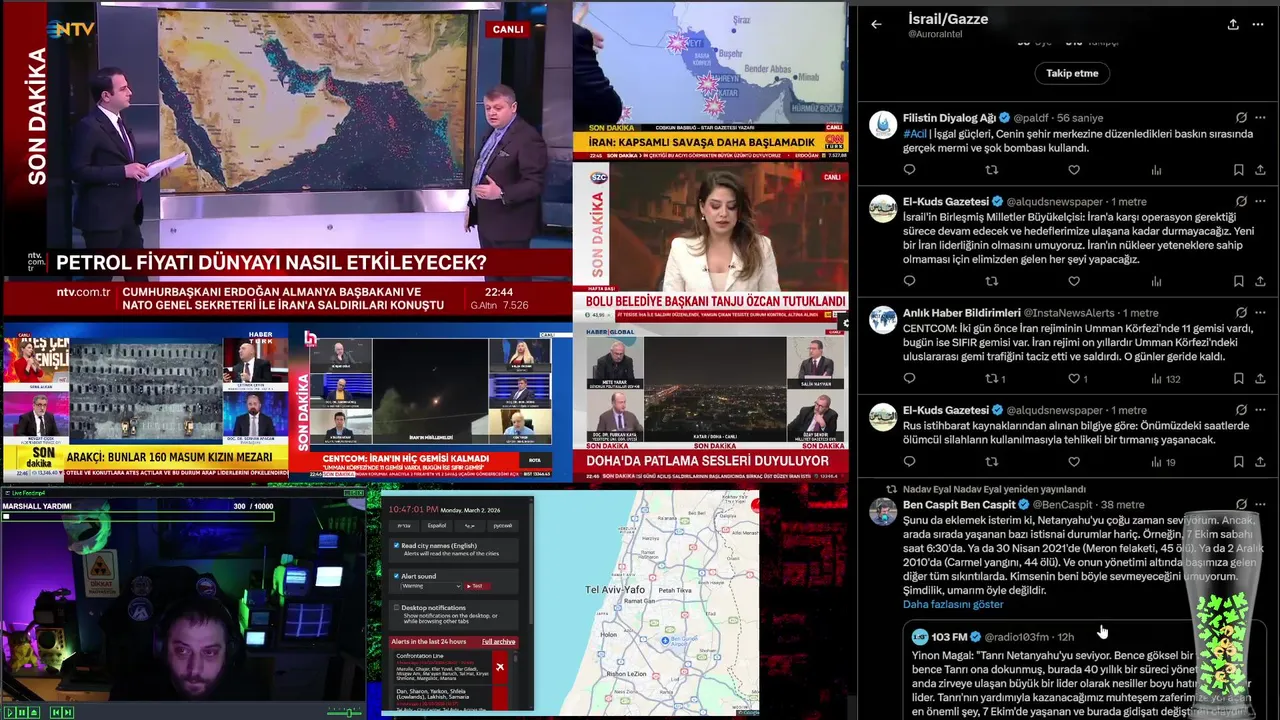Screen dimensions: 1280x720
Task: Open the #Acil hashtag link
Action: [x=914, y=133]
